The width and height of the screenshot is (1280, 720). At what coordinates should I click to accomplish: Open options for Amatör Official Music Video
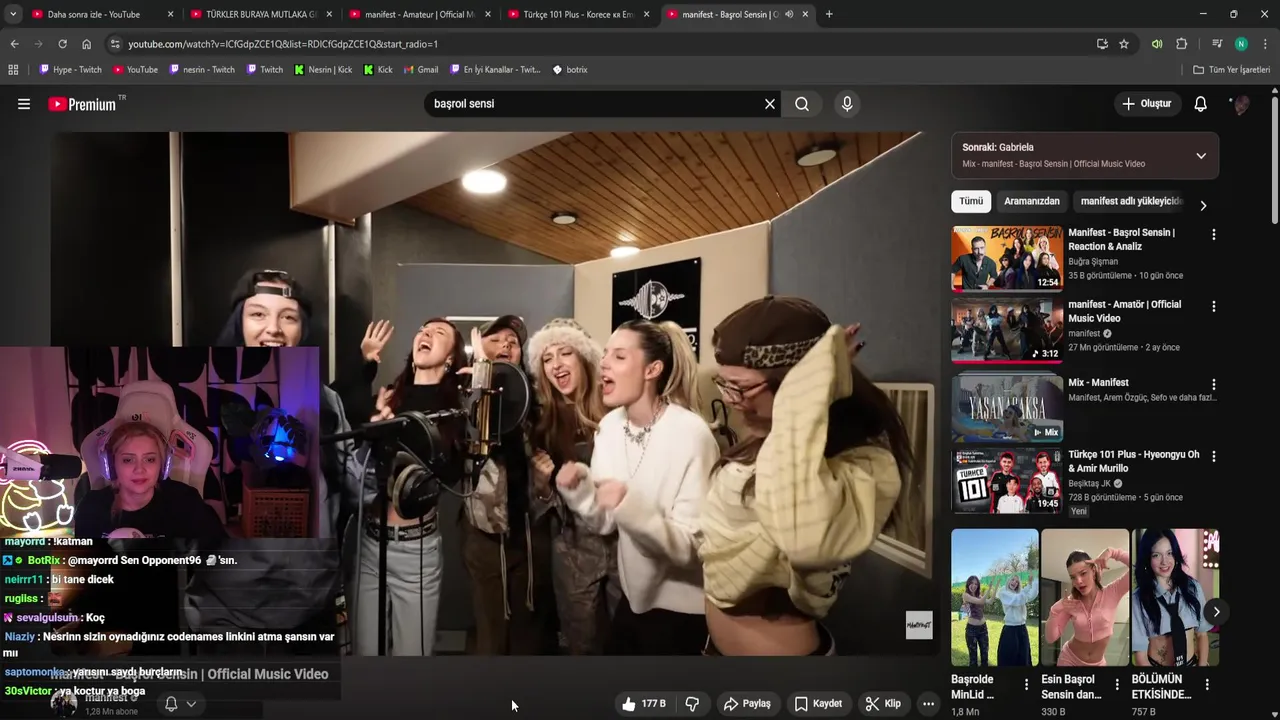coord(1214,307)
